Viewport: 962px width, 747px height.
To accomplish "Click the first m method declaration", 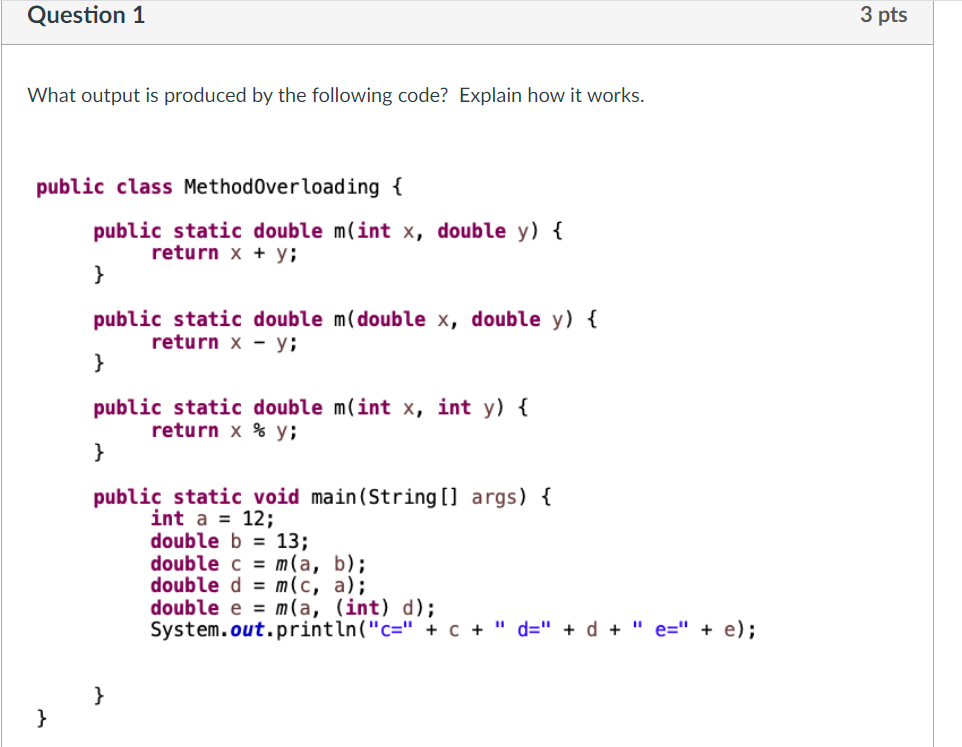I will pyautogui.click(x=325, y=230).
